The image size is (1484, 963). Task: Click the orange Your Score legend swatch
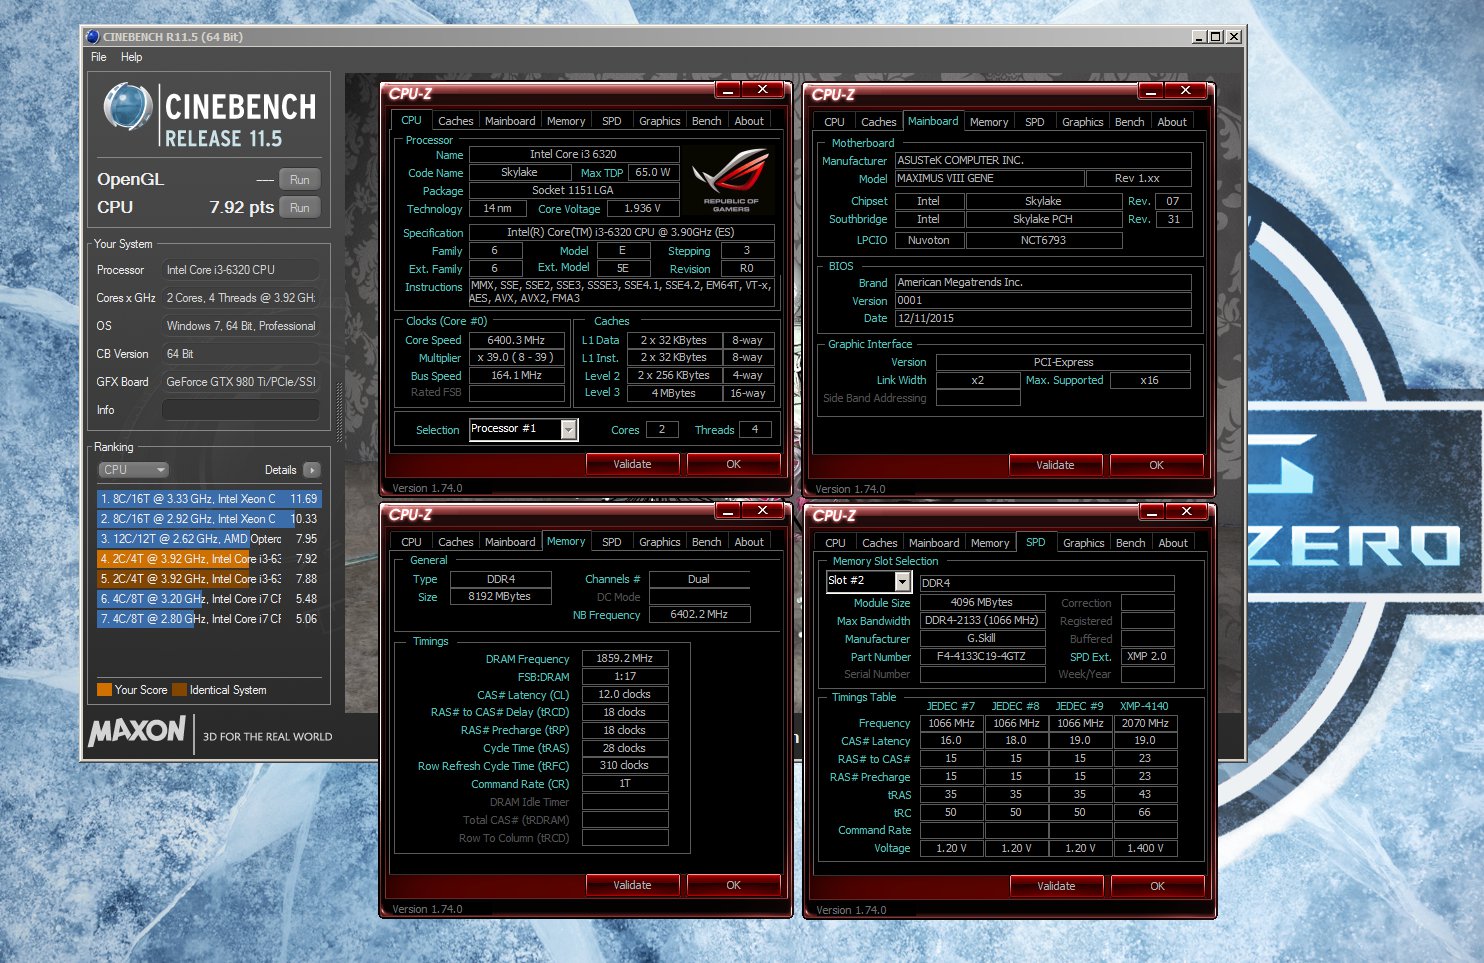point(104,690)
